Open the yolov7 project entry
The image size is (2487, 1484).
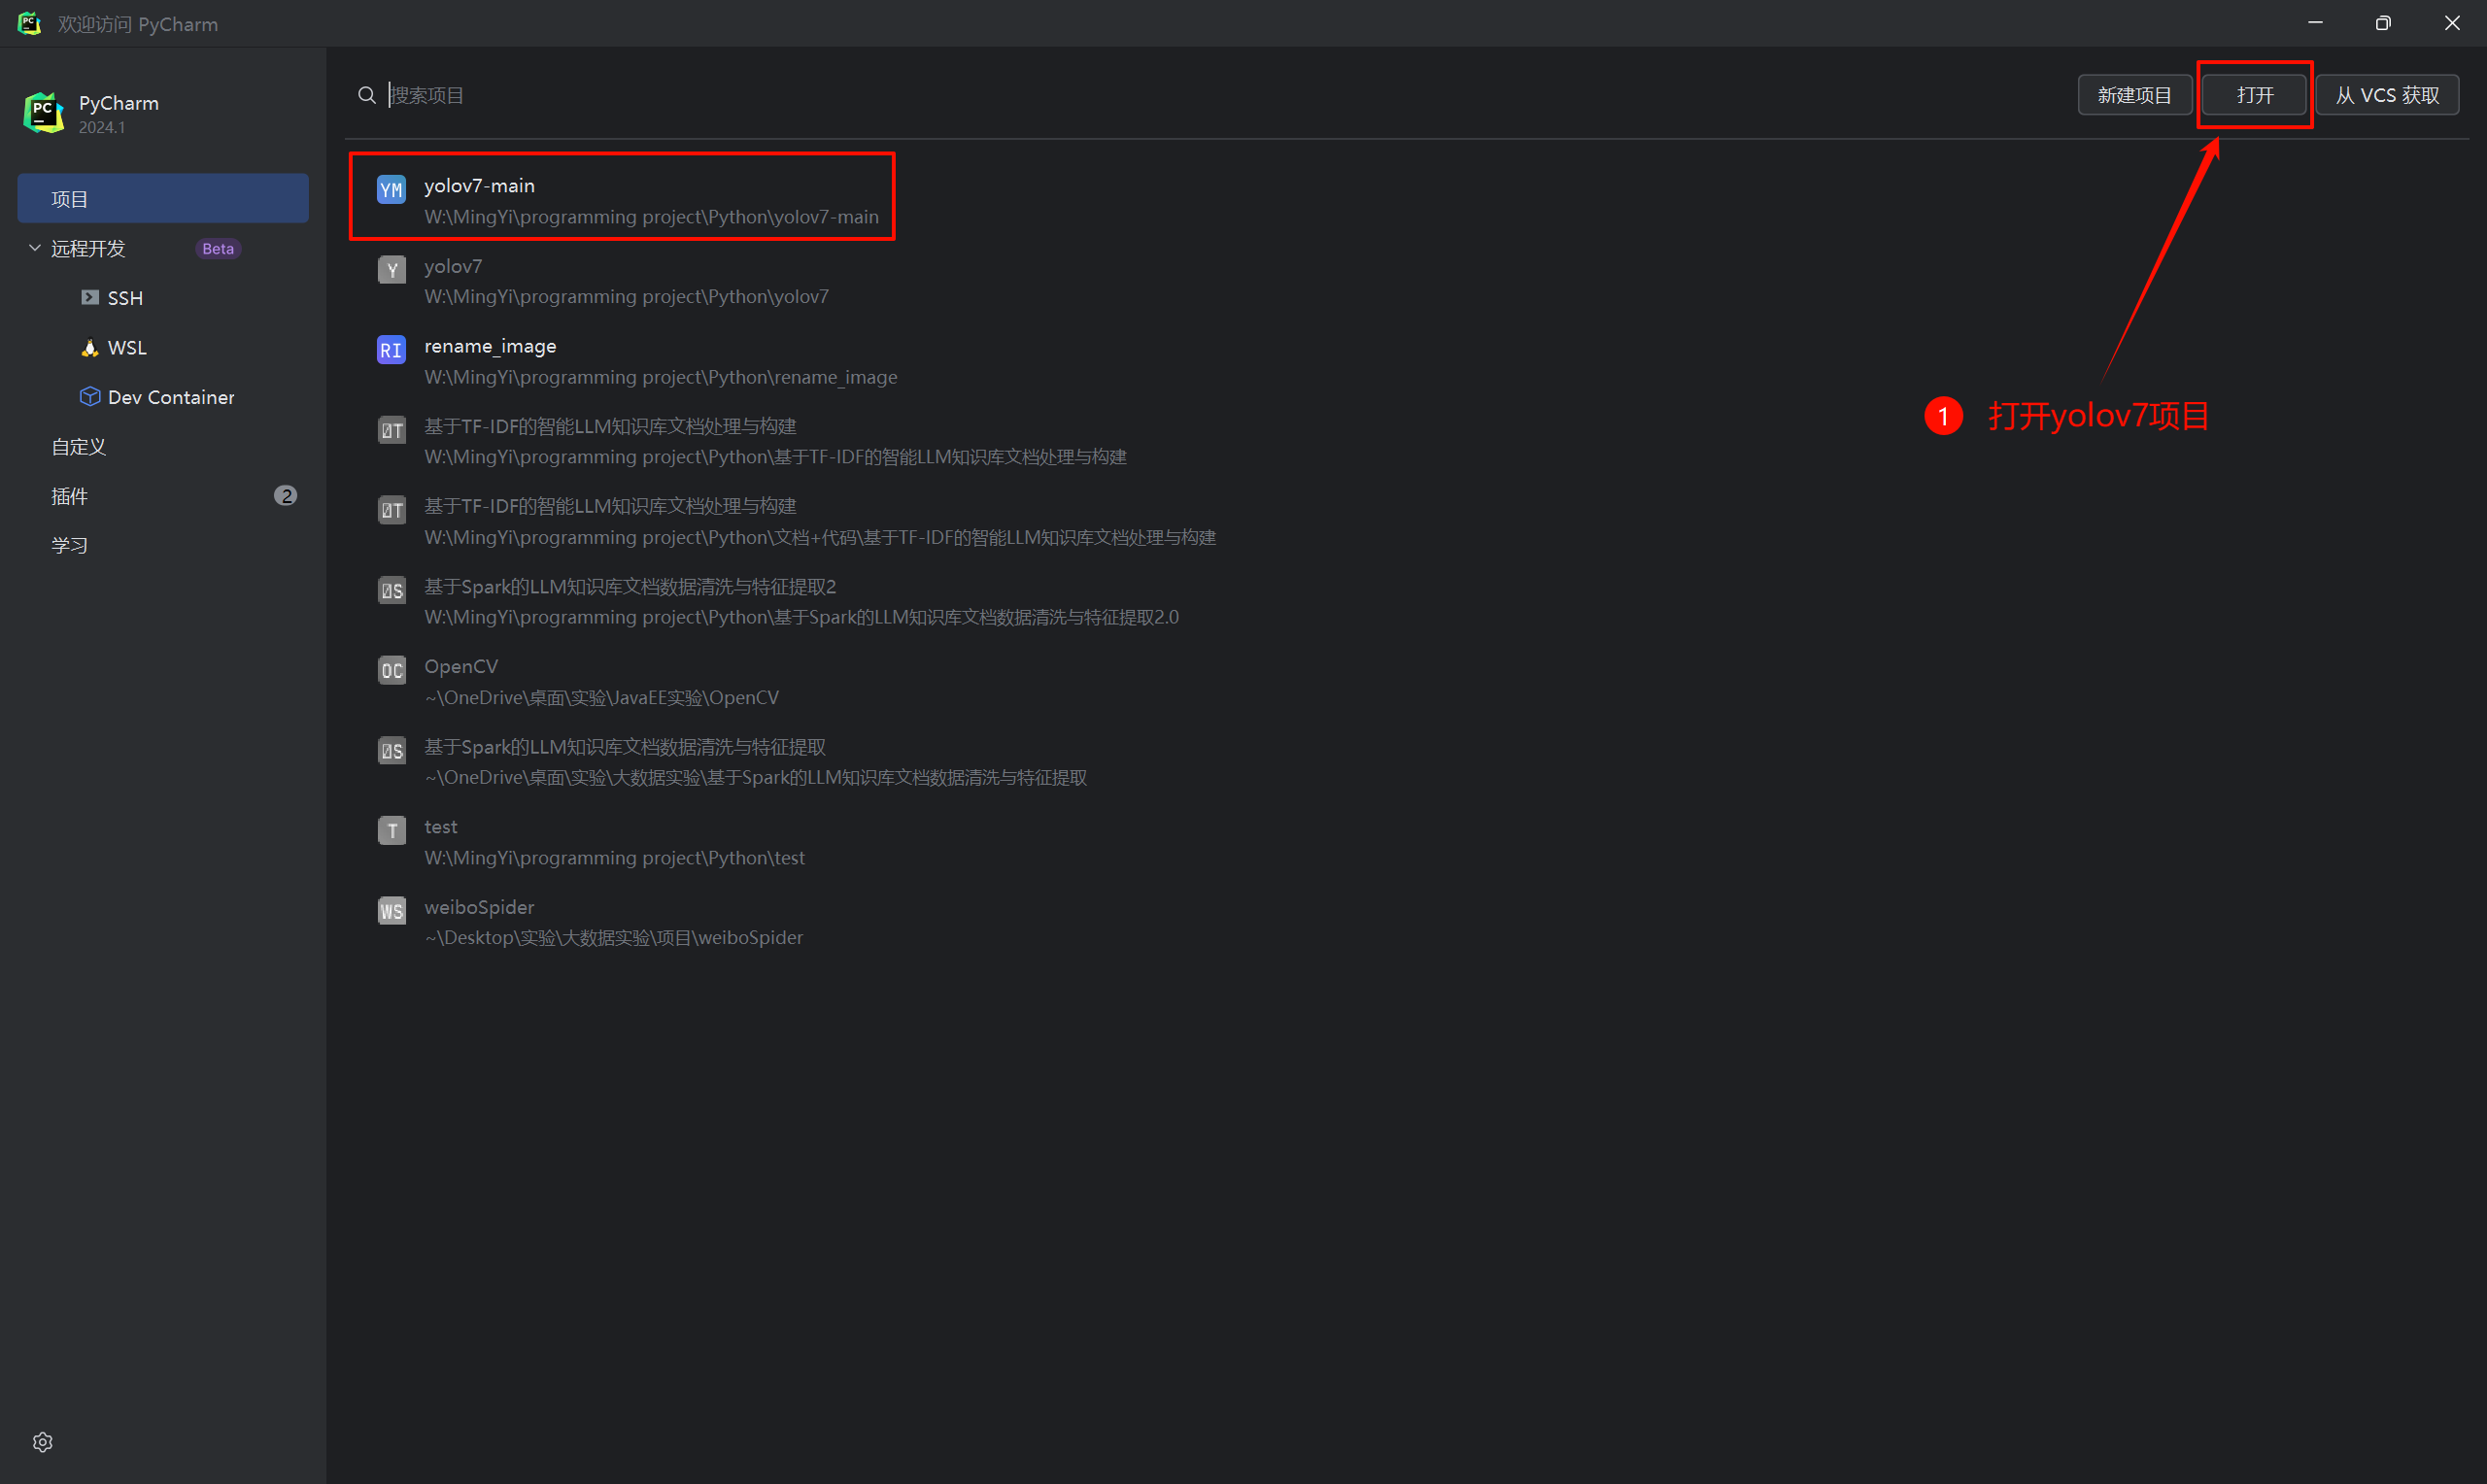[x=626, y=281]
